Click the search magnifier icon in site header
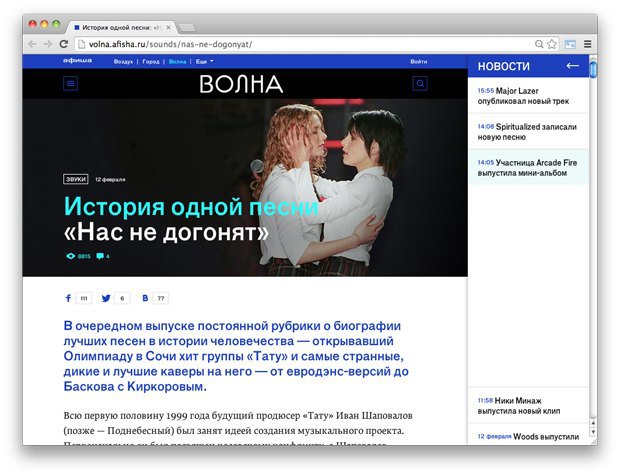The image size is (620, 476). [x=420, y=85]
